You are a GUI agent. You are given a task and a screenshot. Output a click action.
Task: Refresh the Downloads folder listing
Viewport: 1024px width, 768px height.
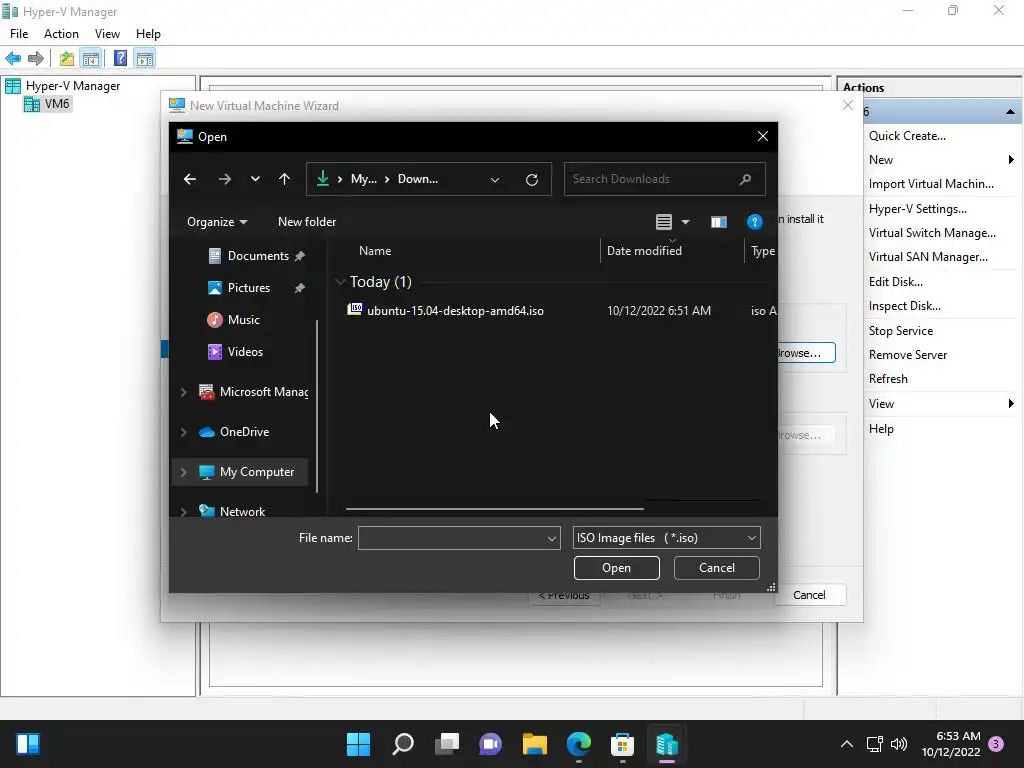pyautogui.click(x=532, y=180)
